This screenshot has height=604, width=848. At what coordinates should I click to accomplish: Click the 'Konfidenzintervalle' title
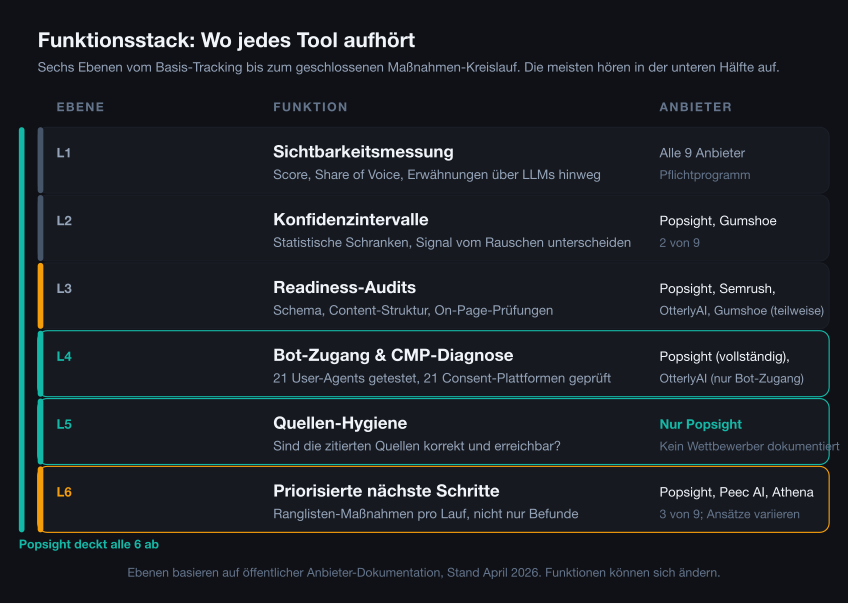coord(350,220)
